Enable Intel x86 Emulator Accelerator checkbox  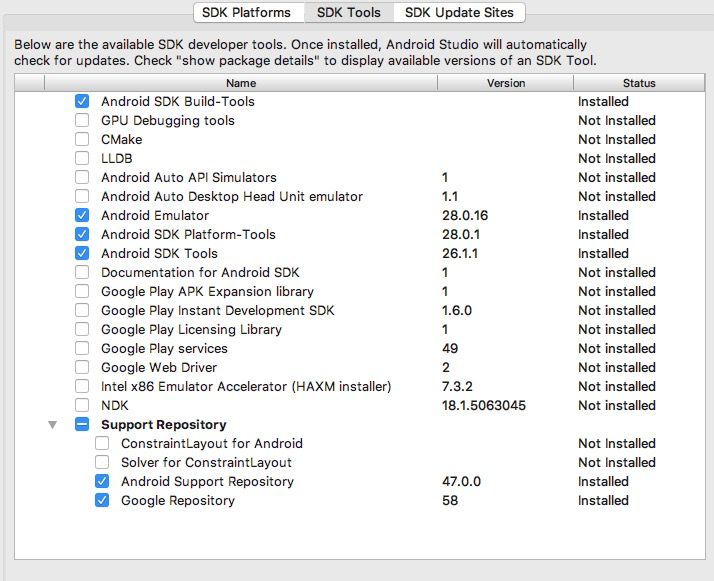click(82, 386)
